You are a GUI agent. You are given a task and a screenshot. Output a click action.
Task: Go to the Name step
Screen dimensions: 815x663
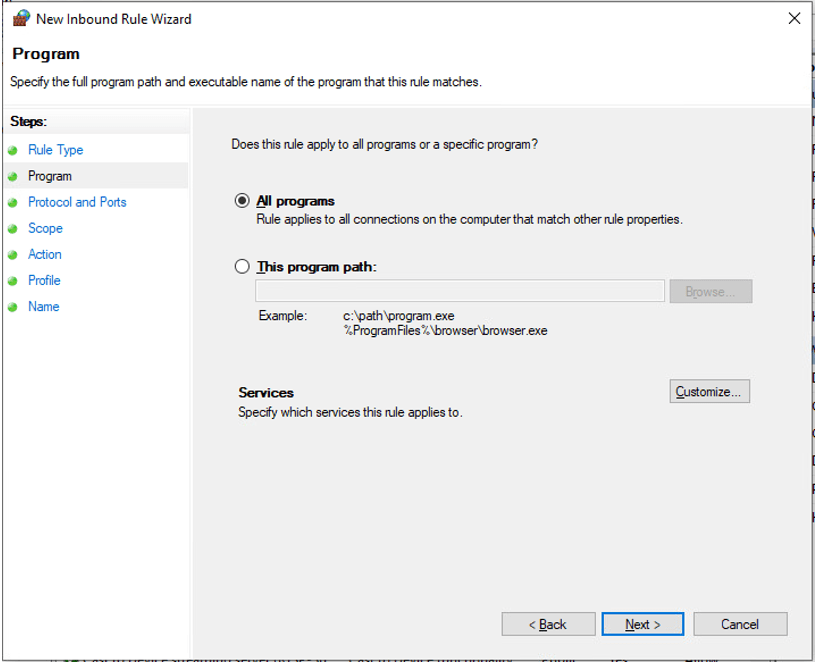pos(44,306)
